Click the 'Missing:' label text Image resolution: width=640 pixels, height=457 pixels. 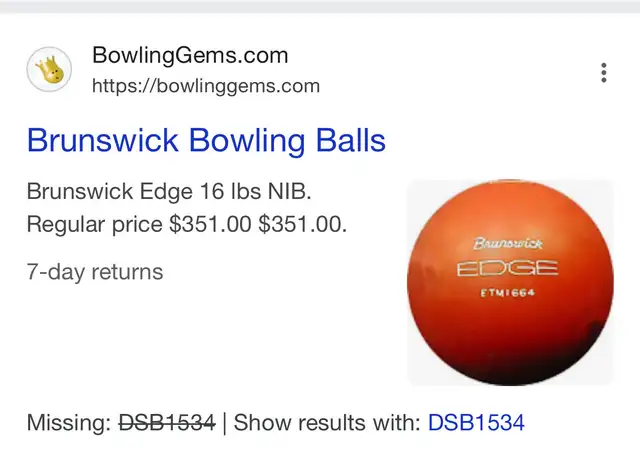click(x=69, y=422)
